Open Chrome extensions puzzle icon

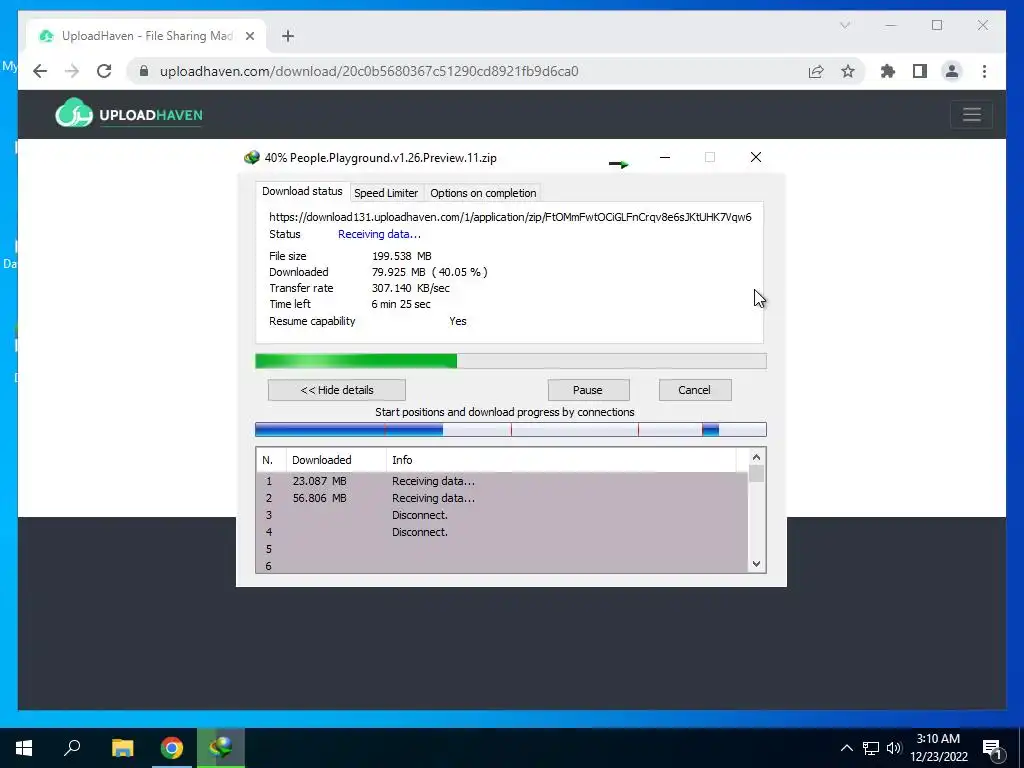[888, 71]
